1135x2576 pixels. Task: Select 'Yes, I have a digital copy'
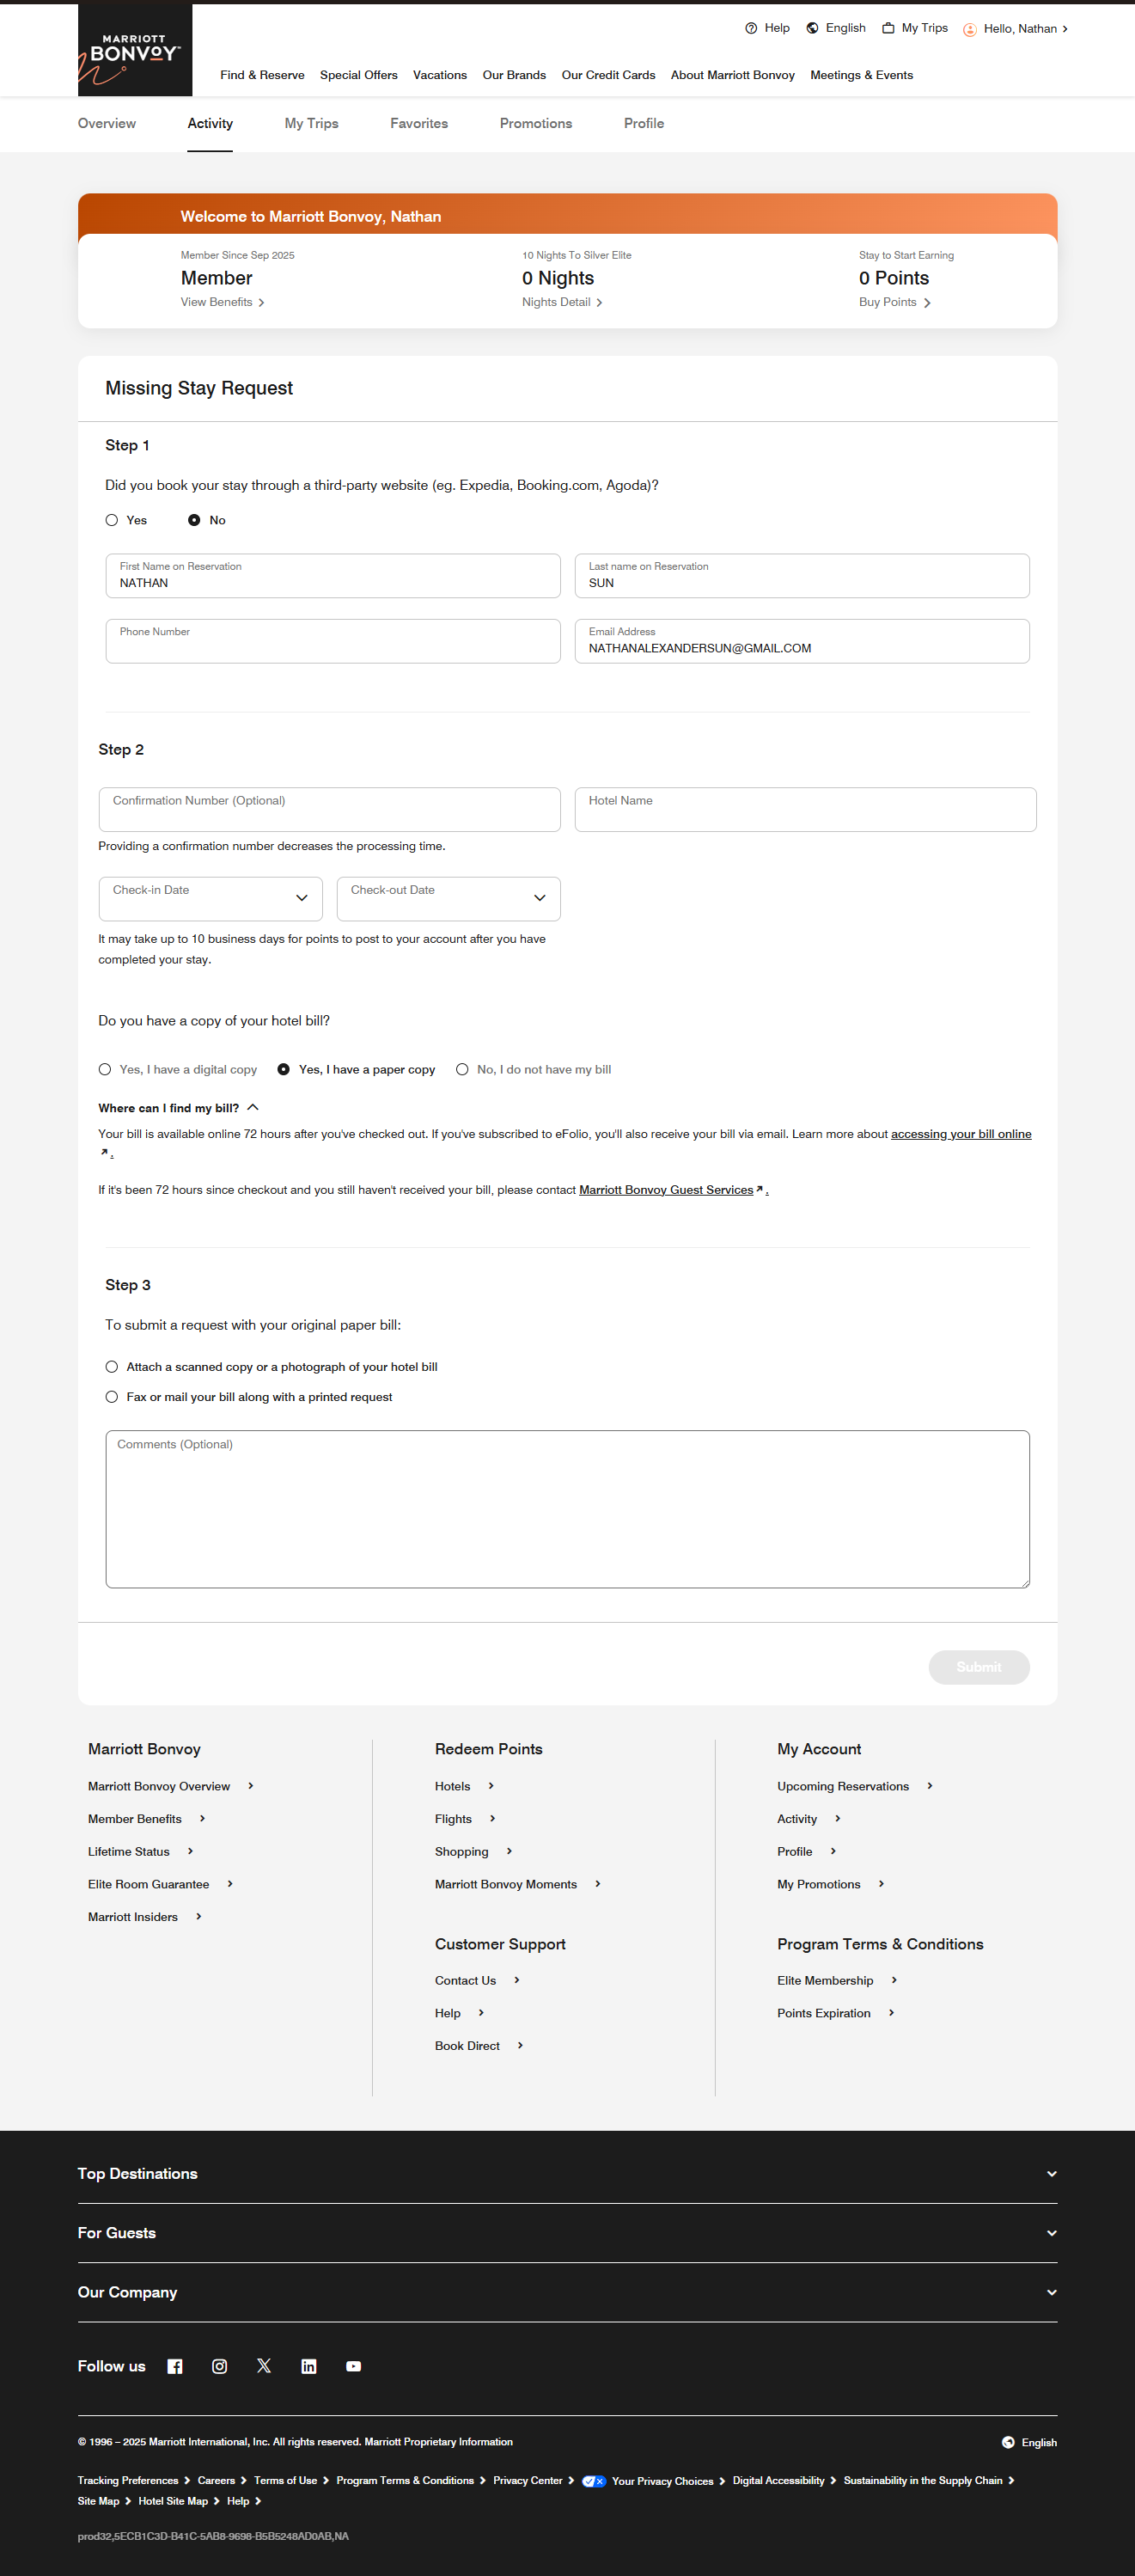click(x=105, y=1069)
